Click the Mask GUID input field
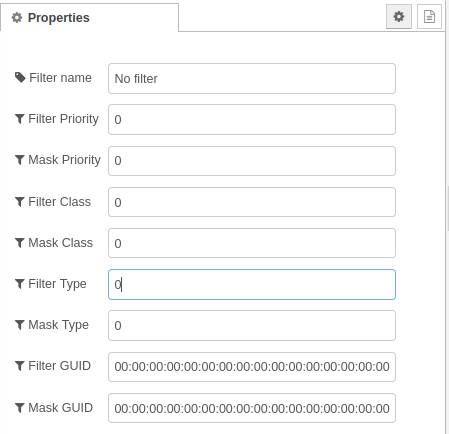 (252, 408)
